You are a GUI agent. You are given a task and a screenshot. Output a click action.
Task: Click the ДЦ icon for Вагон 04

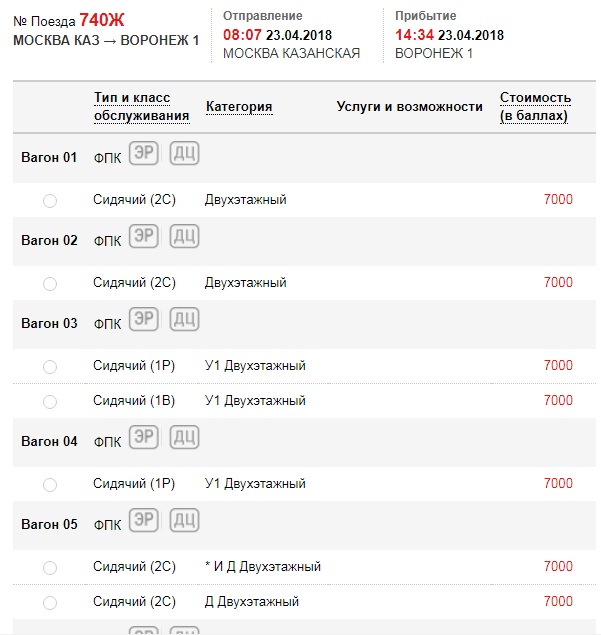point(183,438)
